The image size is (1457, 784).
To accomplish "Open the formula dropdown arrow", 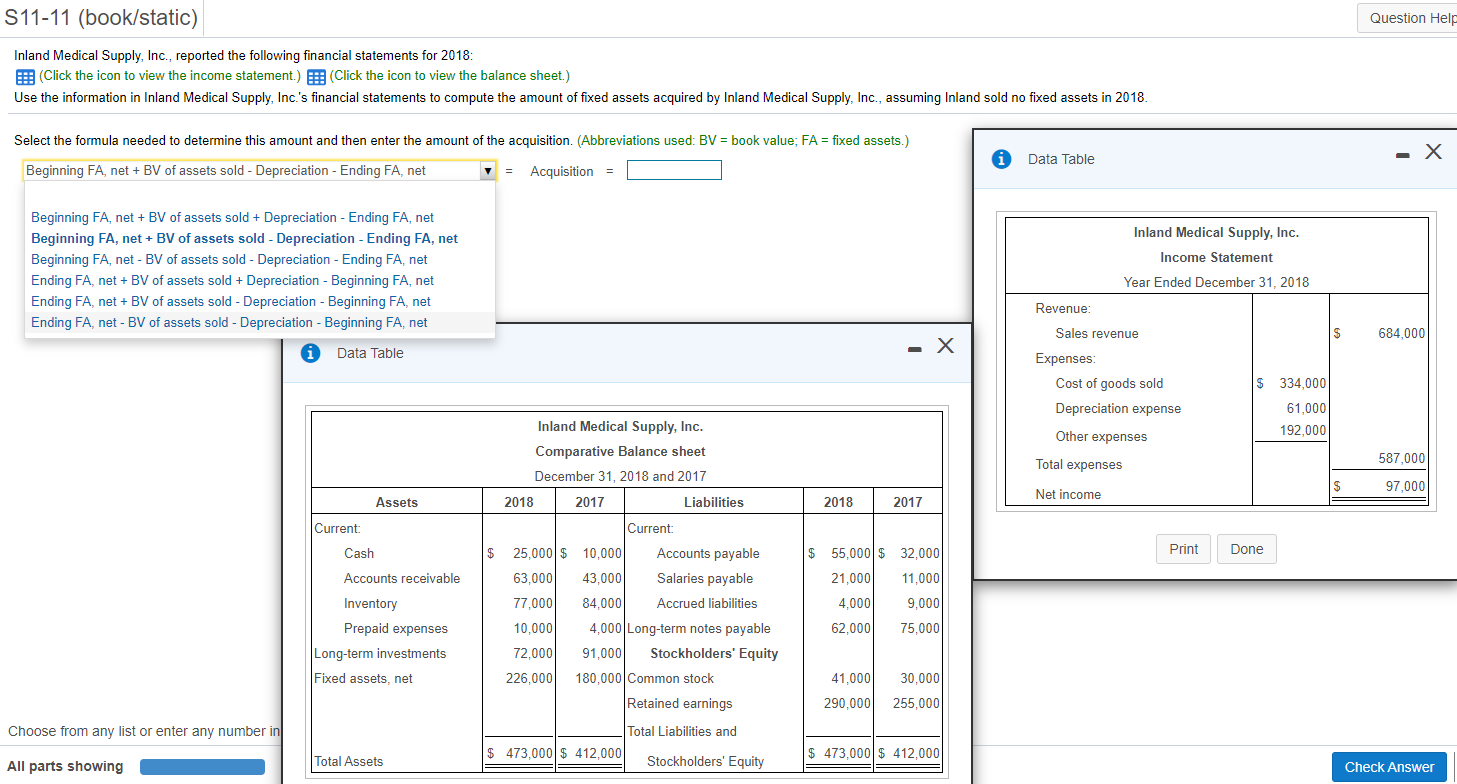I will point(487,171).
